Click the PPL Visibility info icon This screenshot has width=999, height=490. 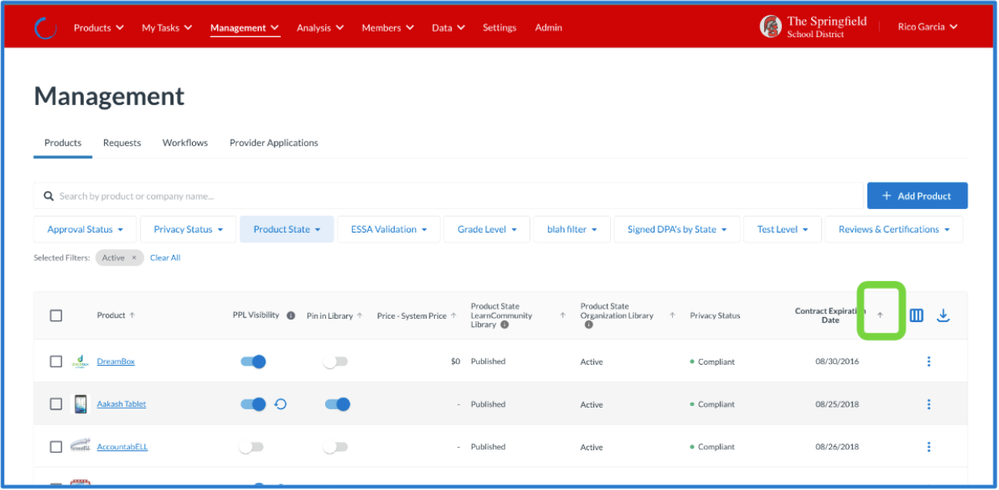(291, 316)
